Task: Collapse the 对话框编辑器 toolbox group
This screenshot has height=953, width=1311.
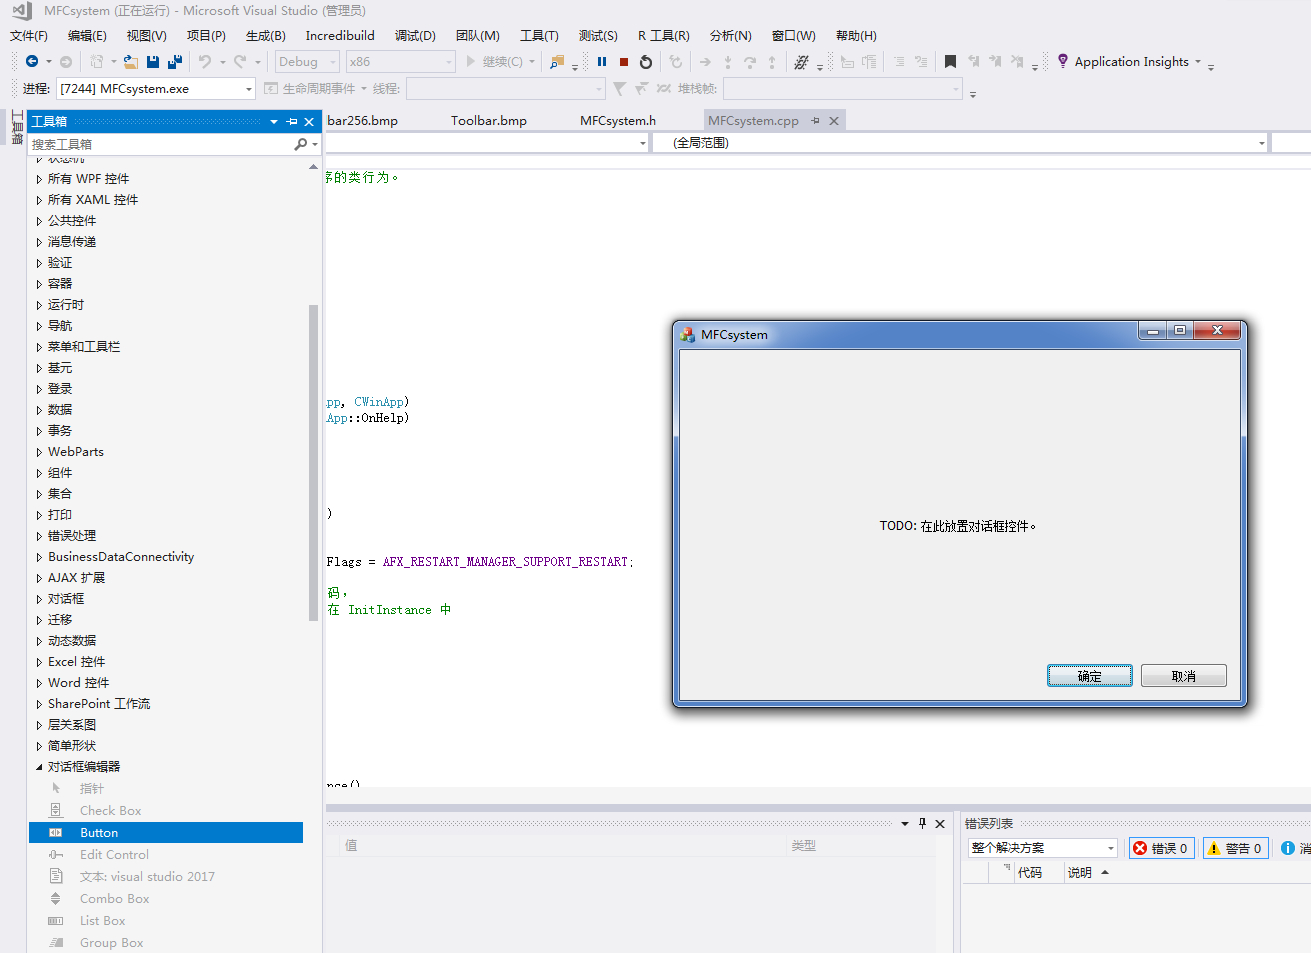Action: (x=39, y=767)
